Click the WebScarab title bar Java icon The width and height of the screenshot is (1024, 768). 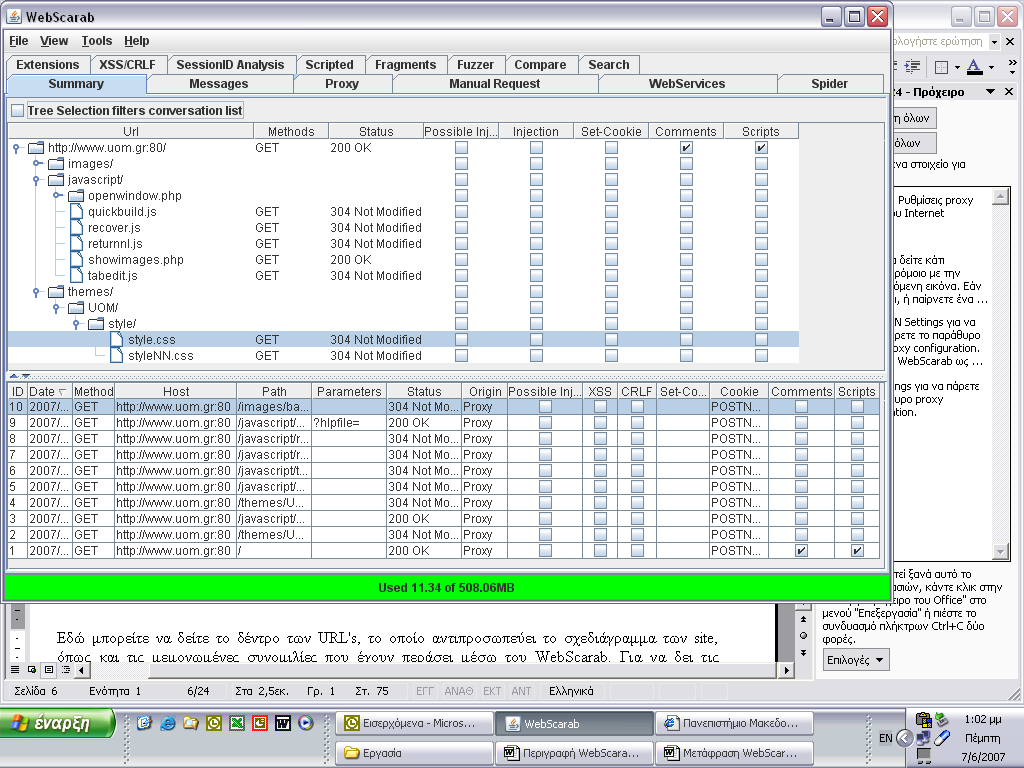pyautogui.click(x=14, y=16)
